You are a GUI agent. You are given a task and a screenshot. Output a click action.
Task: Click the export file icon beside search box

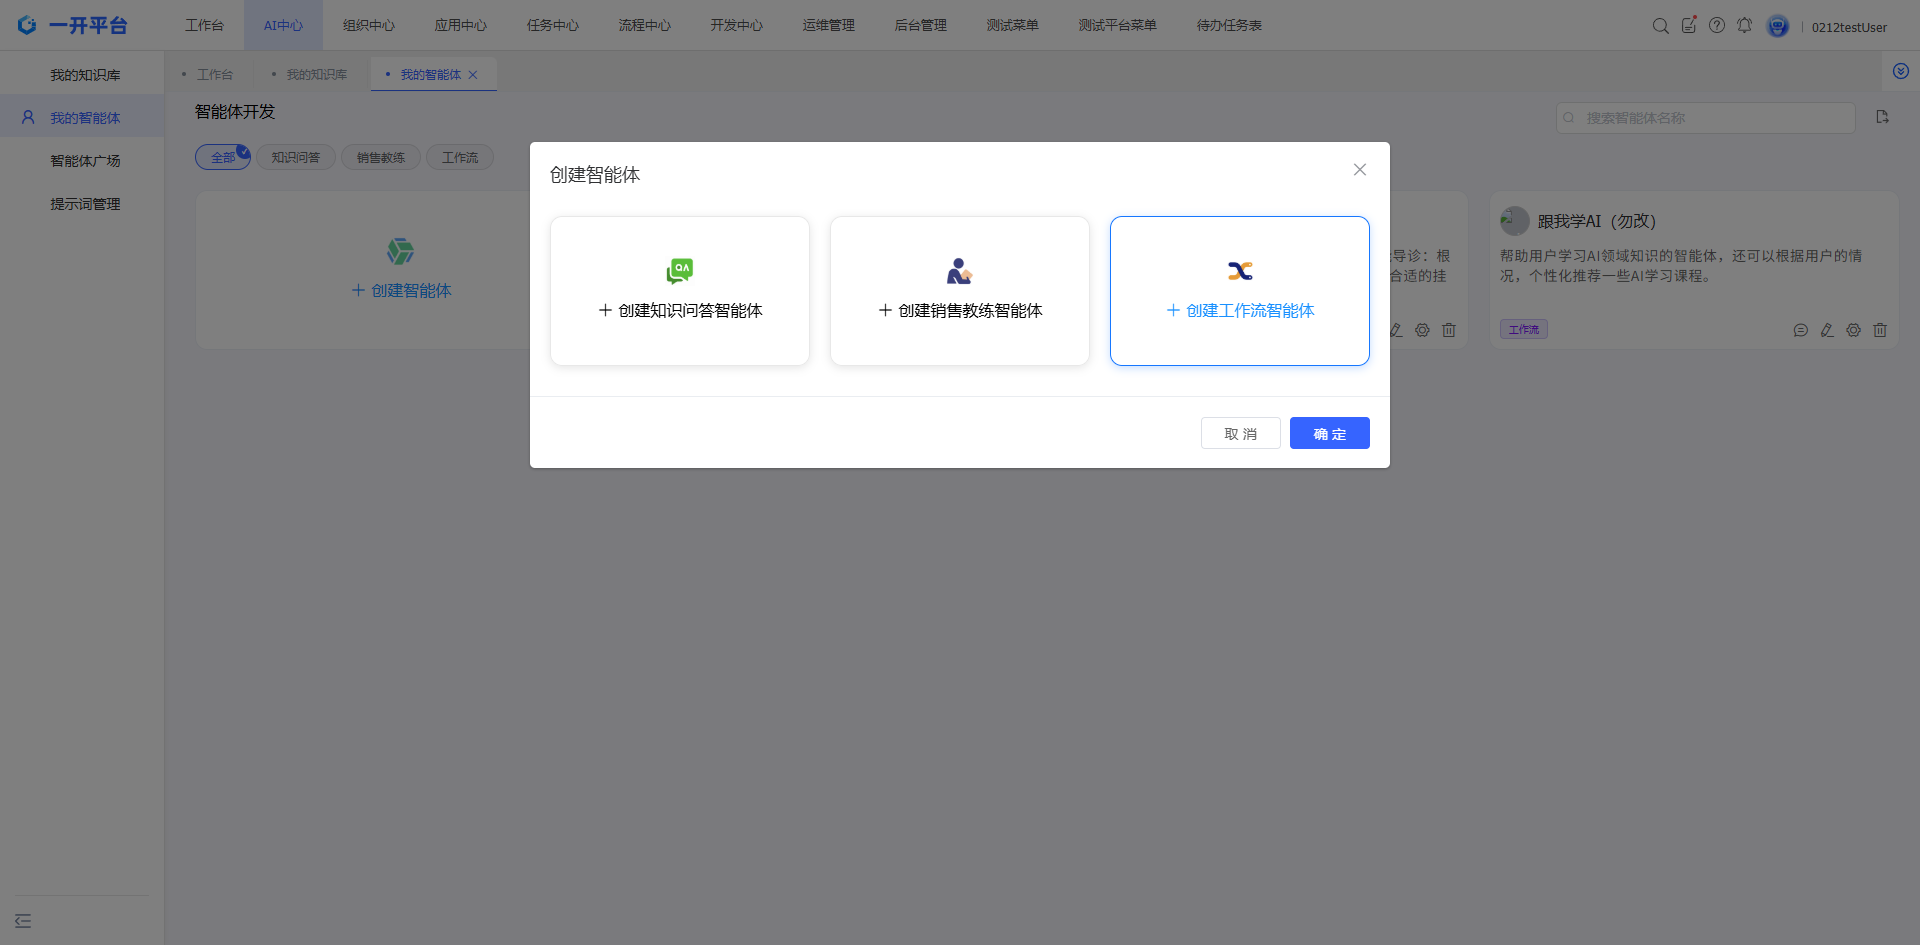(x=1882, y=117)
